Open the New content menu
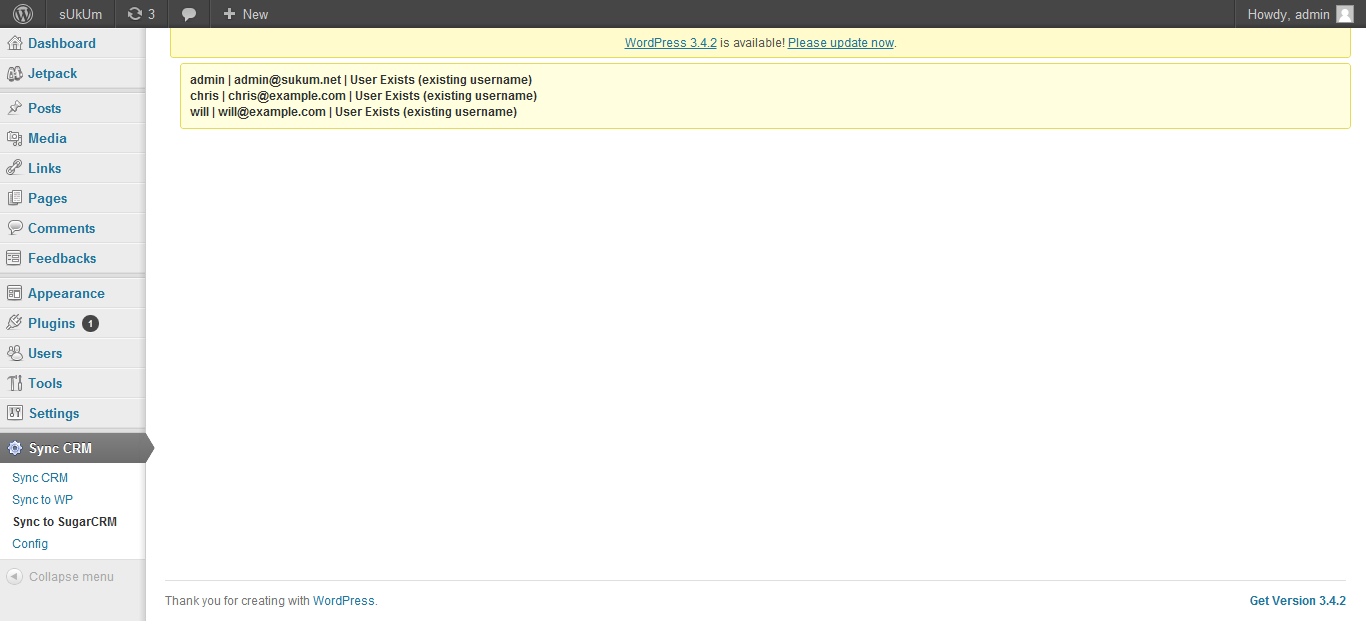Viewport: 1366px width, 621px height. tap(246, 14)
